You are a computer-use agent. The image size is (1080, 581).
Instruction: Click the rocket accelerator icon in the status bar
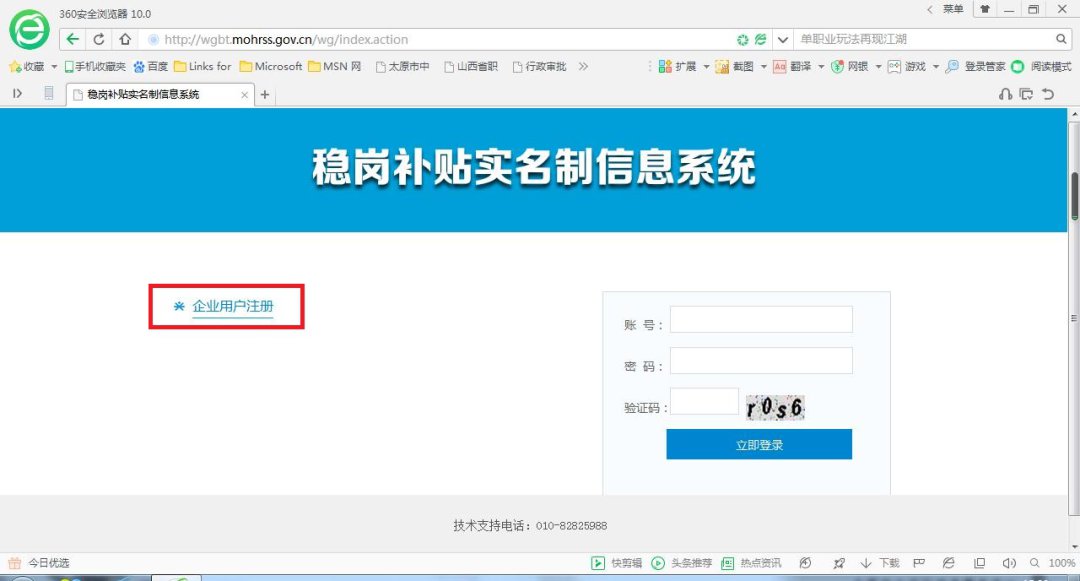tap(839, 563)
